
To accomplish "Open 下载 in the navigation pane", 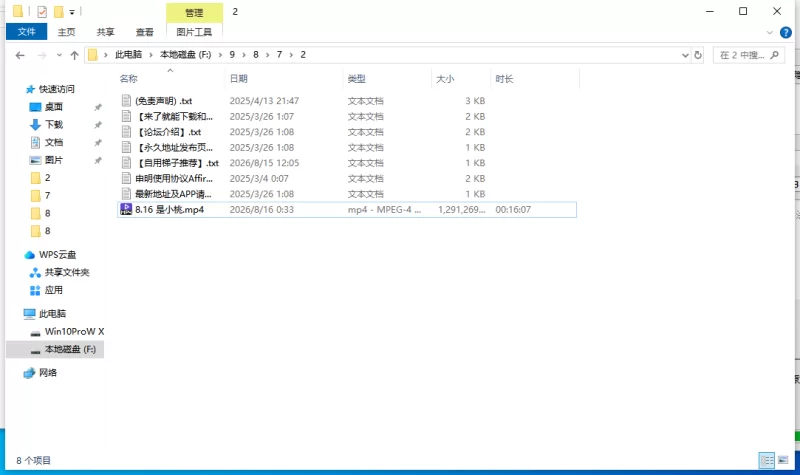I will pyautogui.click(x=54, y=124).
